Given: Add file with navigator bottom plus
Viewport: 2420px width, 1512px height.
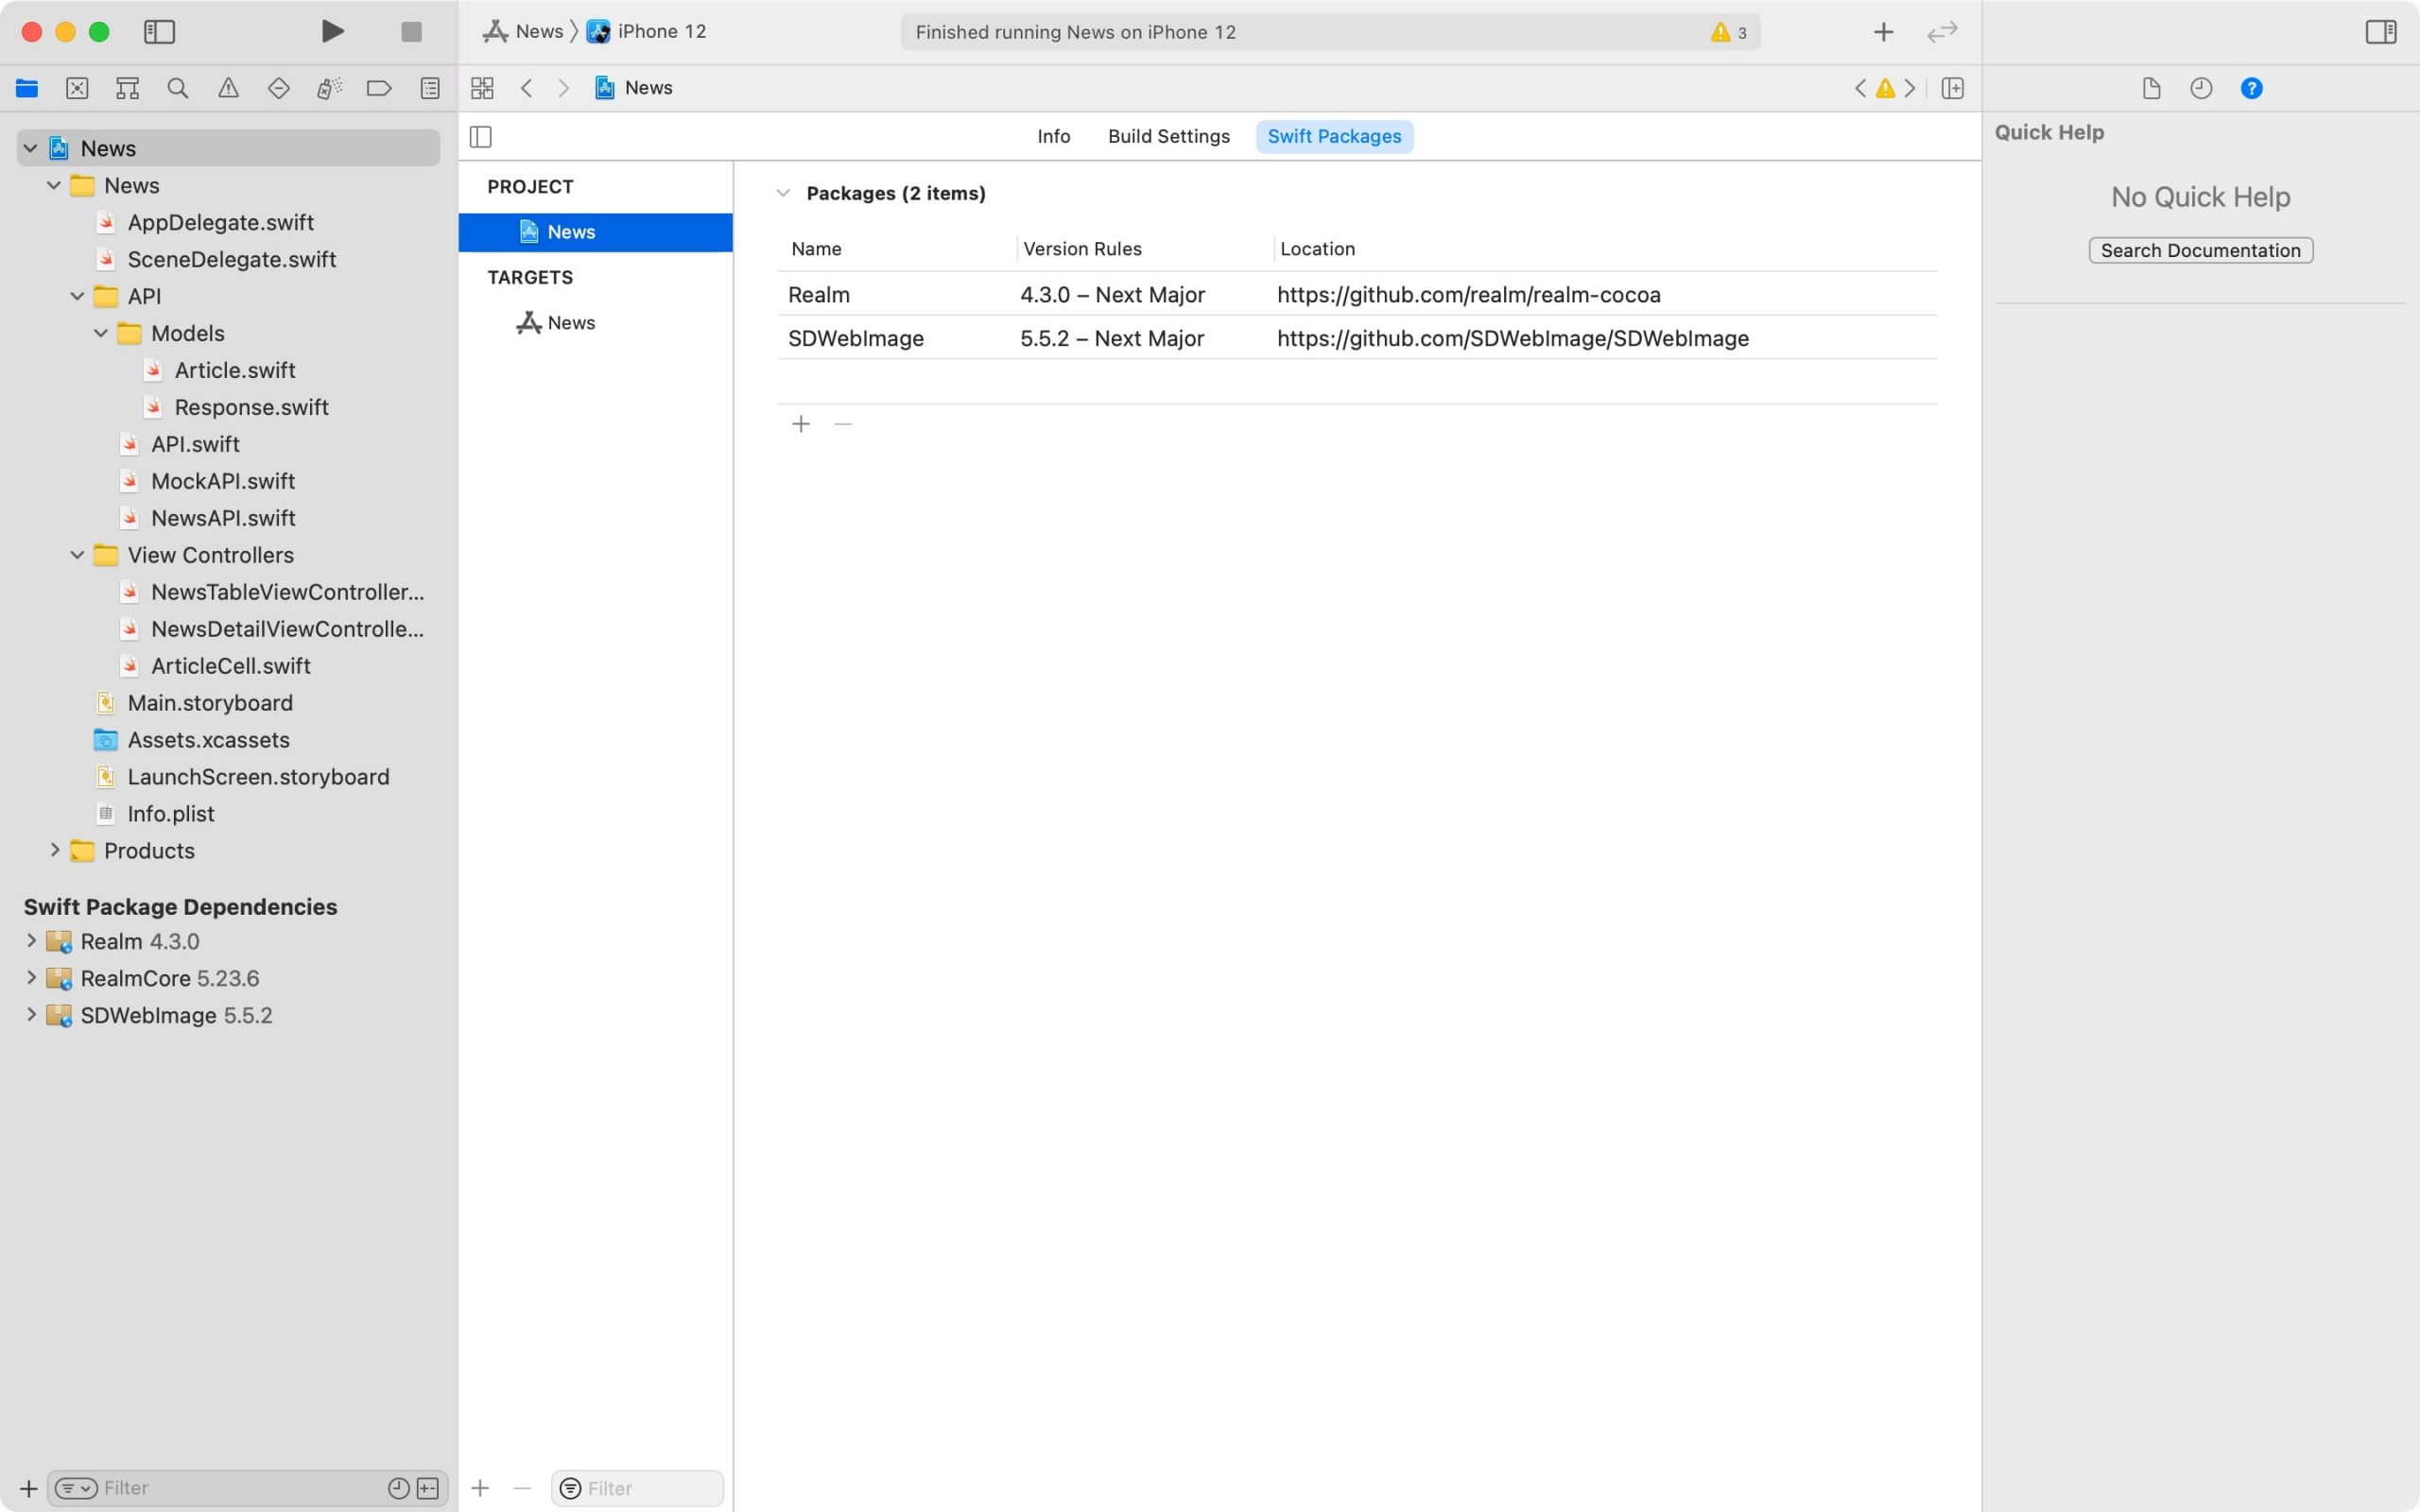Looking at the screenshot, I should tap(28, 1488).
